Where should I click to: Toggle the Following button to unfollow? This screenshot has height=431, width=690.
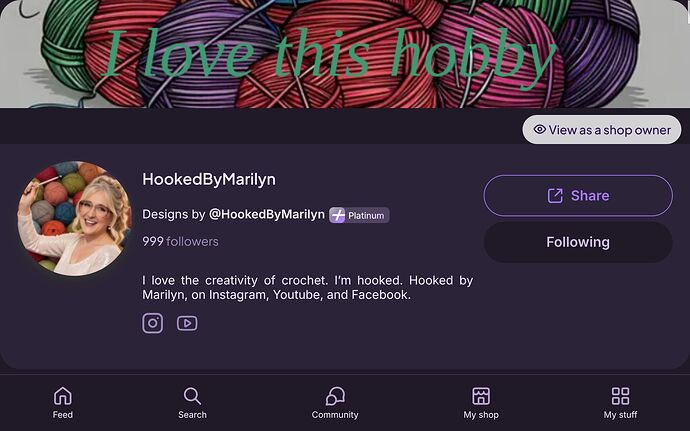point(578,242)
